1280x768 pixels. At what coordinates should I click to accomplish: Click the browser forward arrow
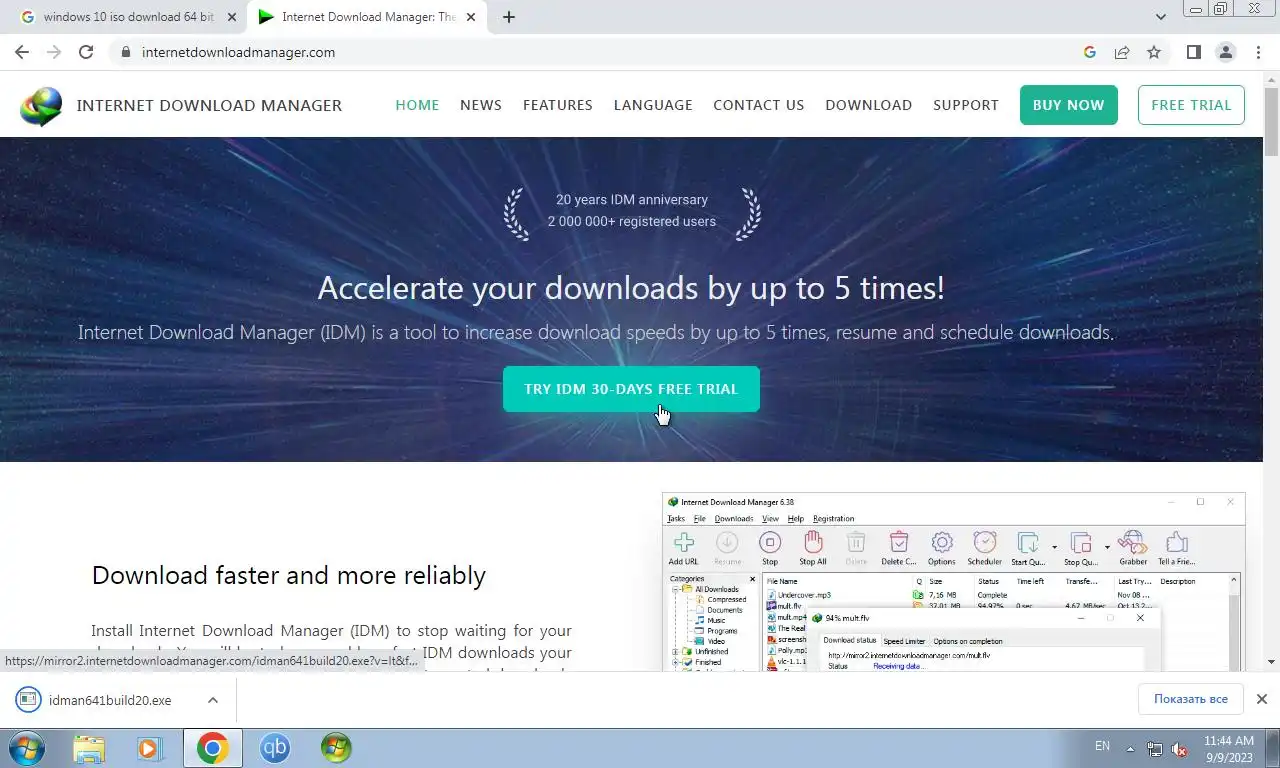click(54, 52)
